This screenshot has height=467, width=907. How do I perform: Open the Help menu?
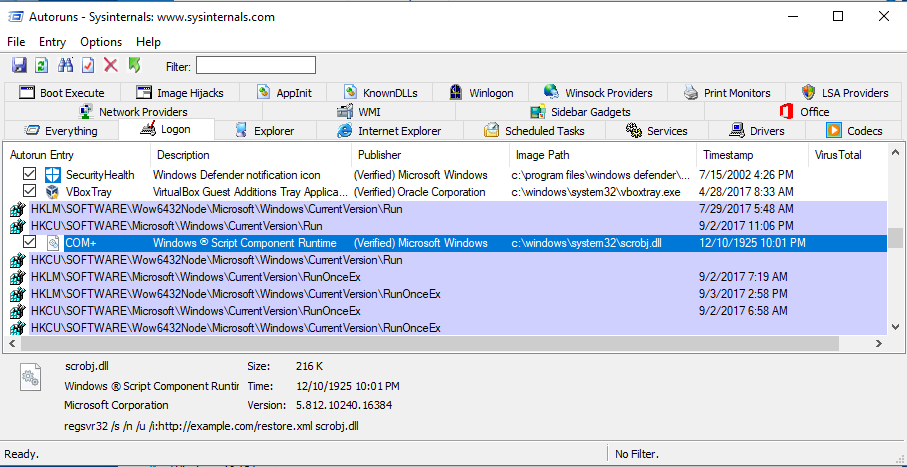148,42
